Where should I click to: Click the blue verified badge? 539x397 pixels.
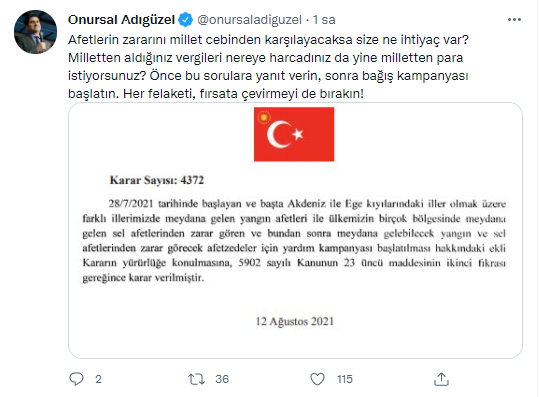186,20
